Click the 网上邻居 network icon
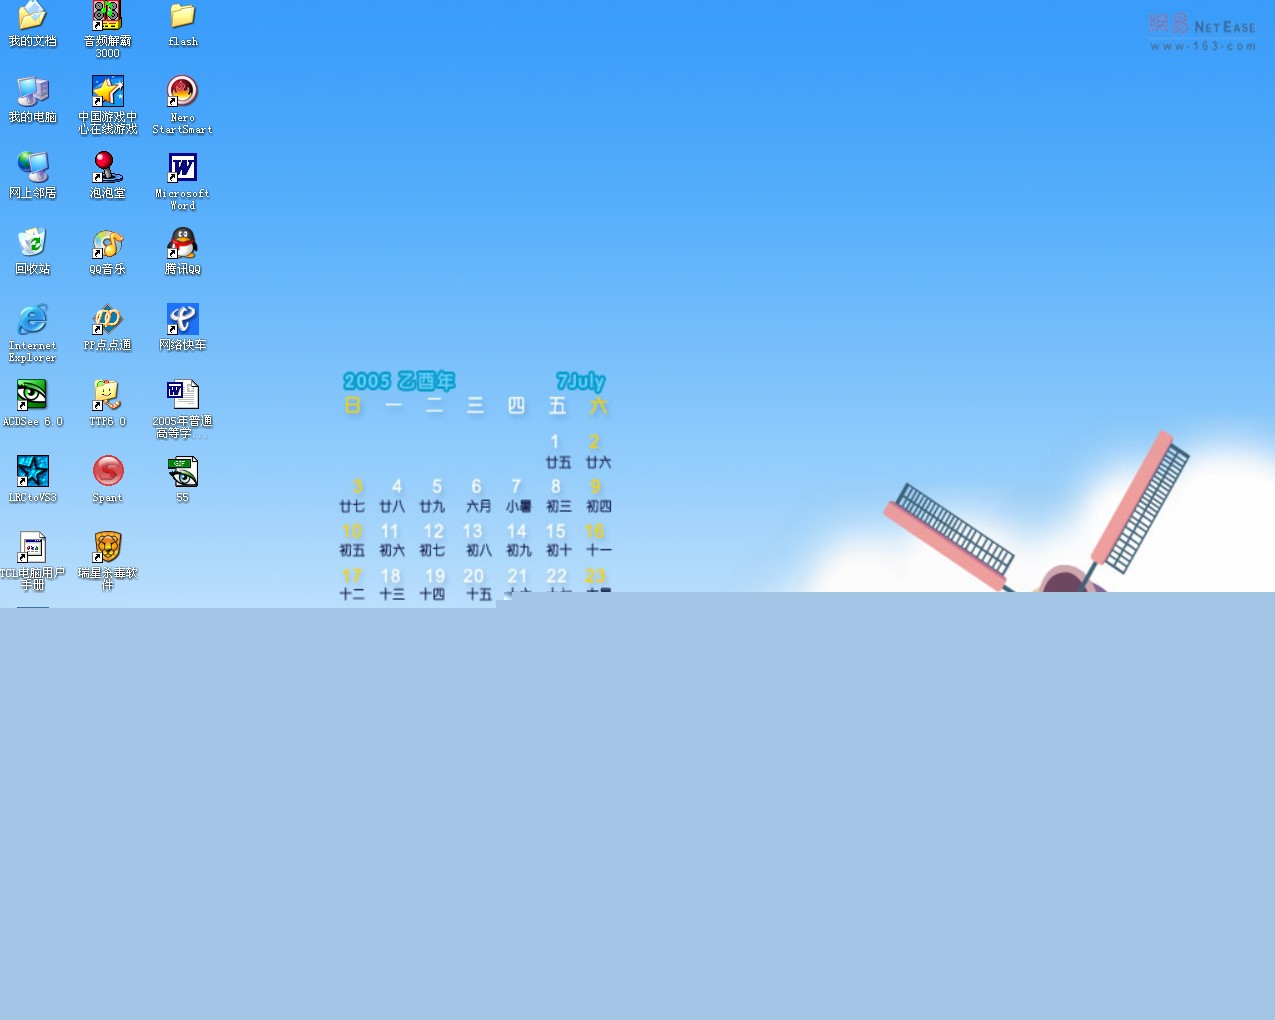Screen dimensions: 1275x1020 click(x=32, y=168)
